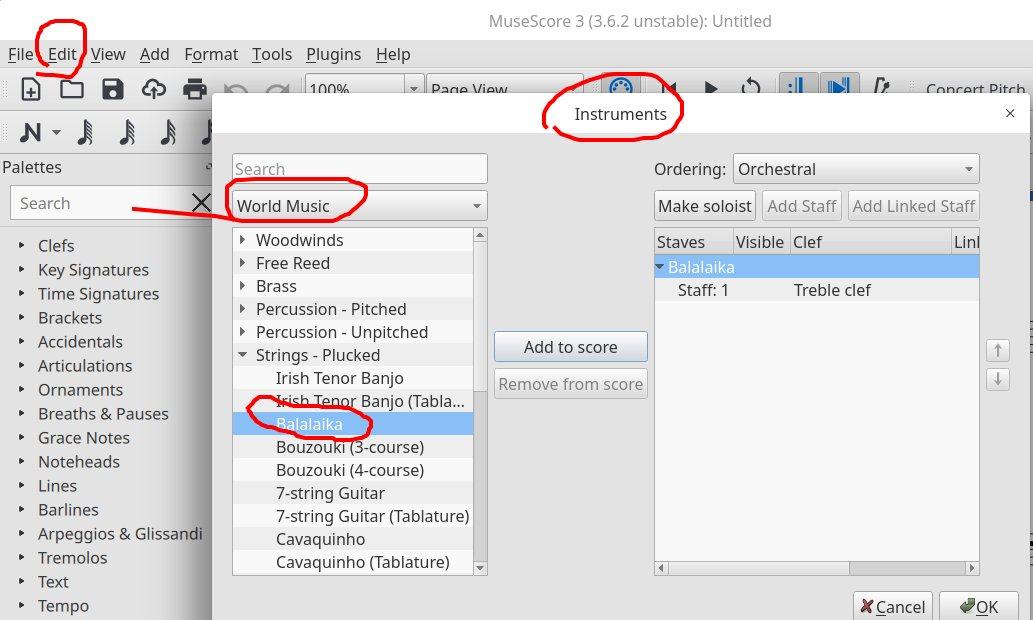Expand the Articulations palette

tap(22, 365)
